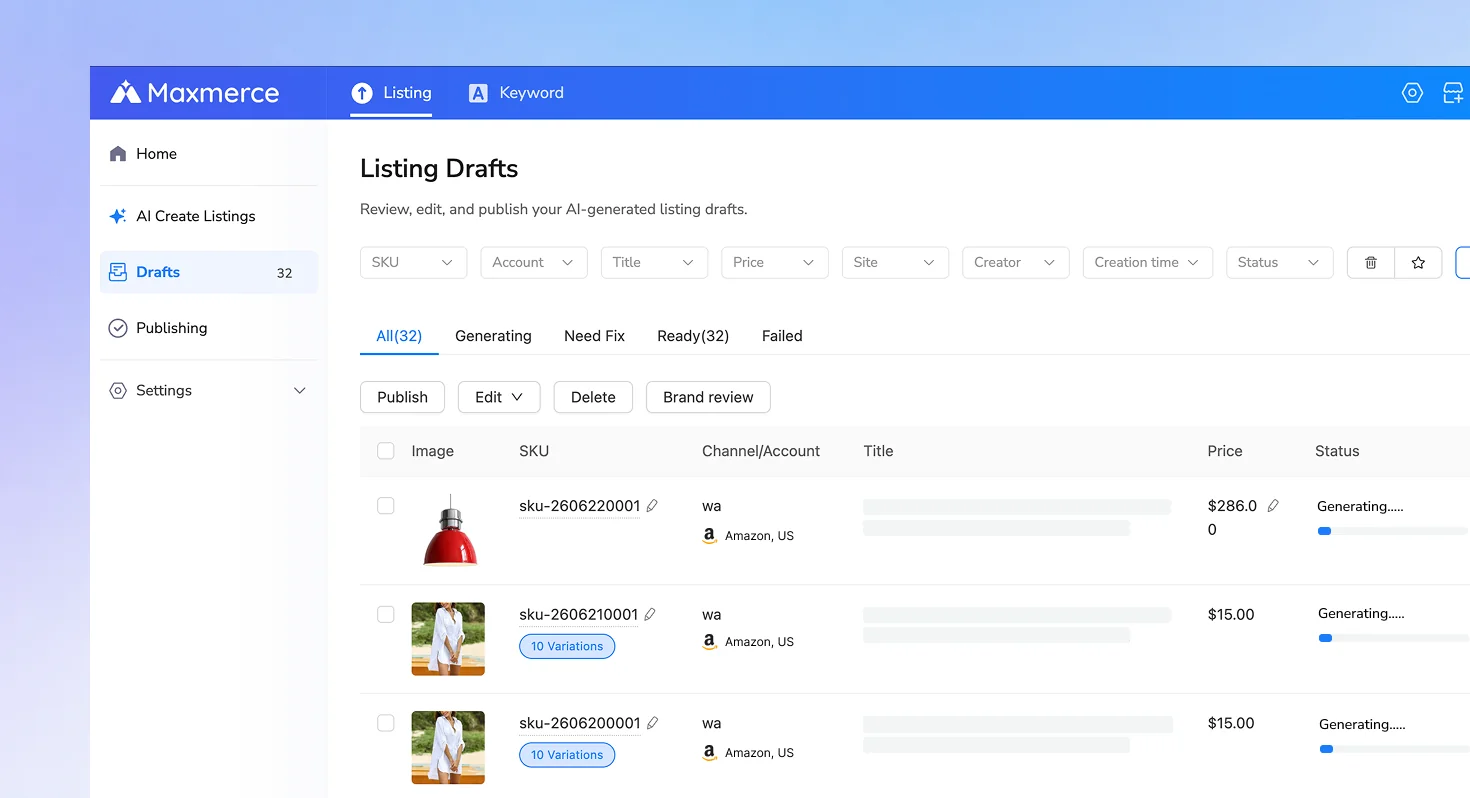
Task: Click the star favorites icon
Action: point(1418,262)
